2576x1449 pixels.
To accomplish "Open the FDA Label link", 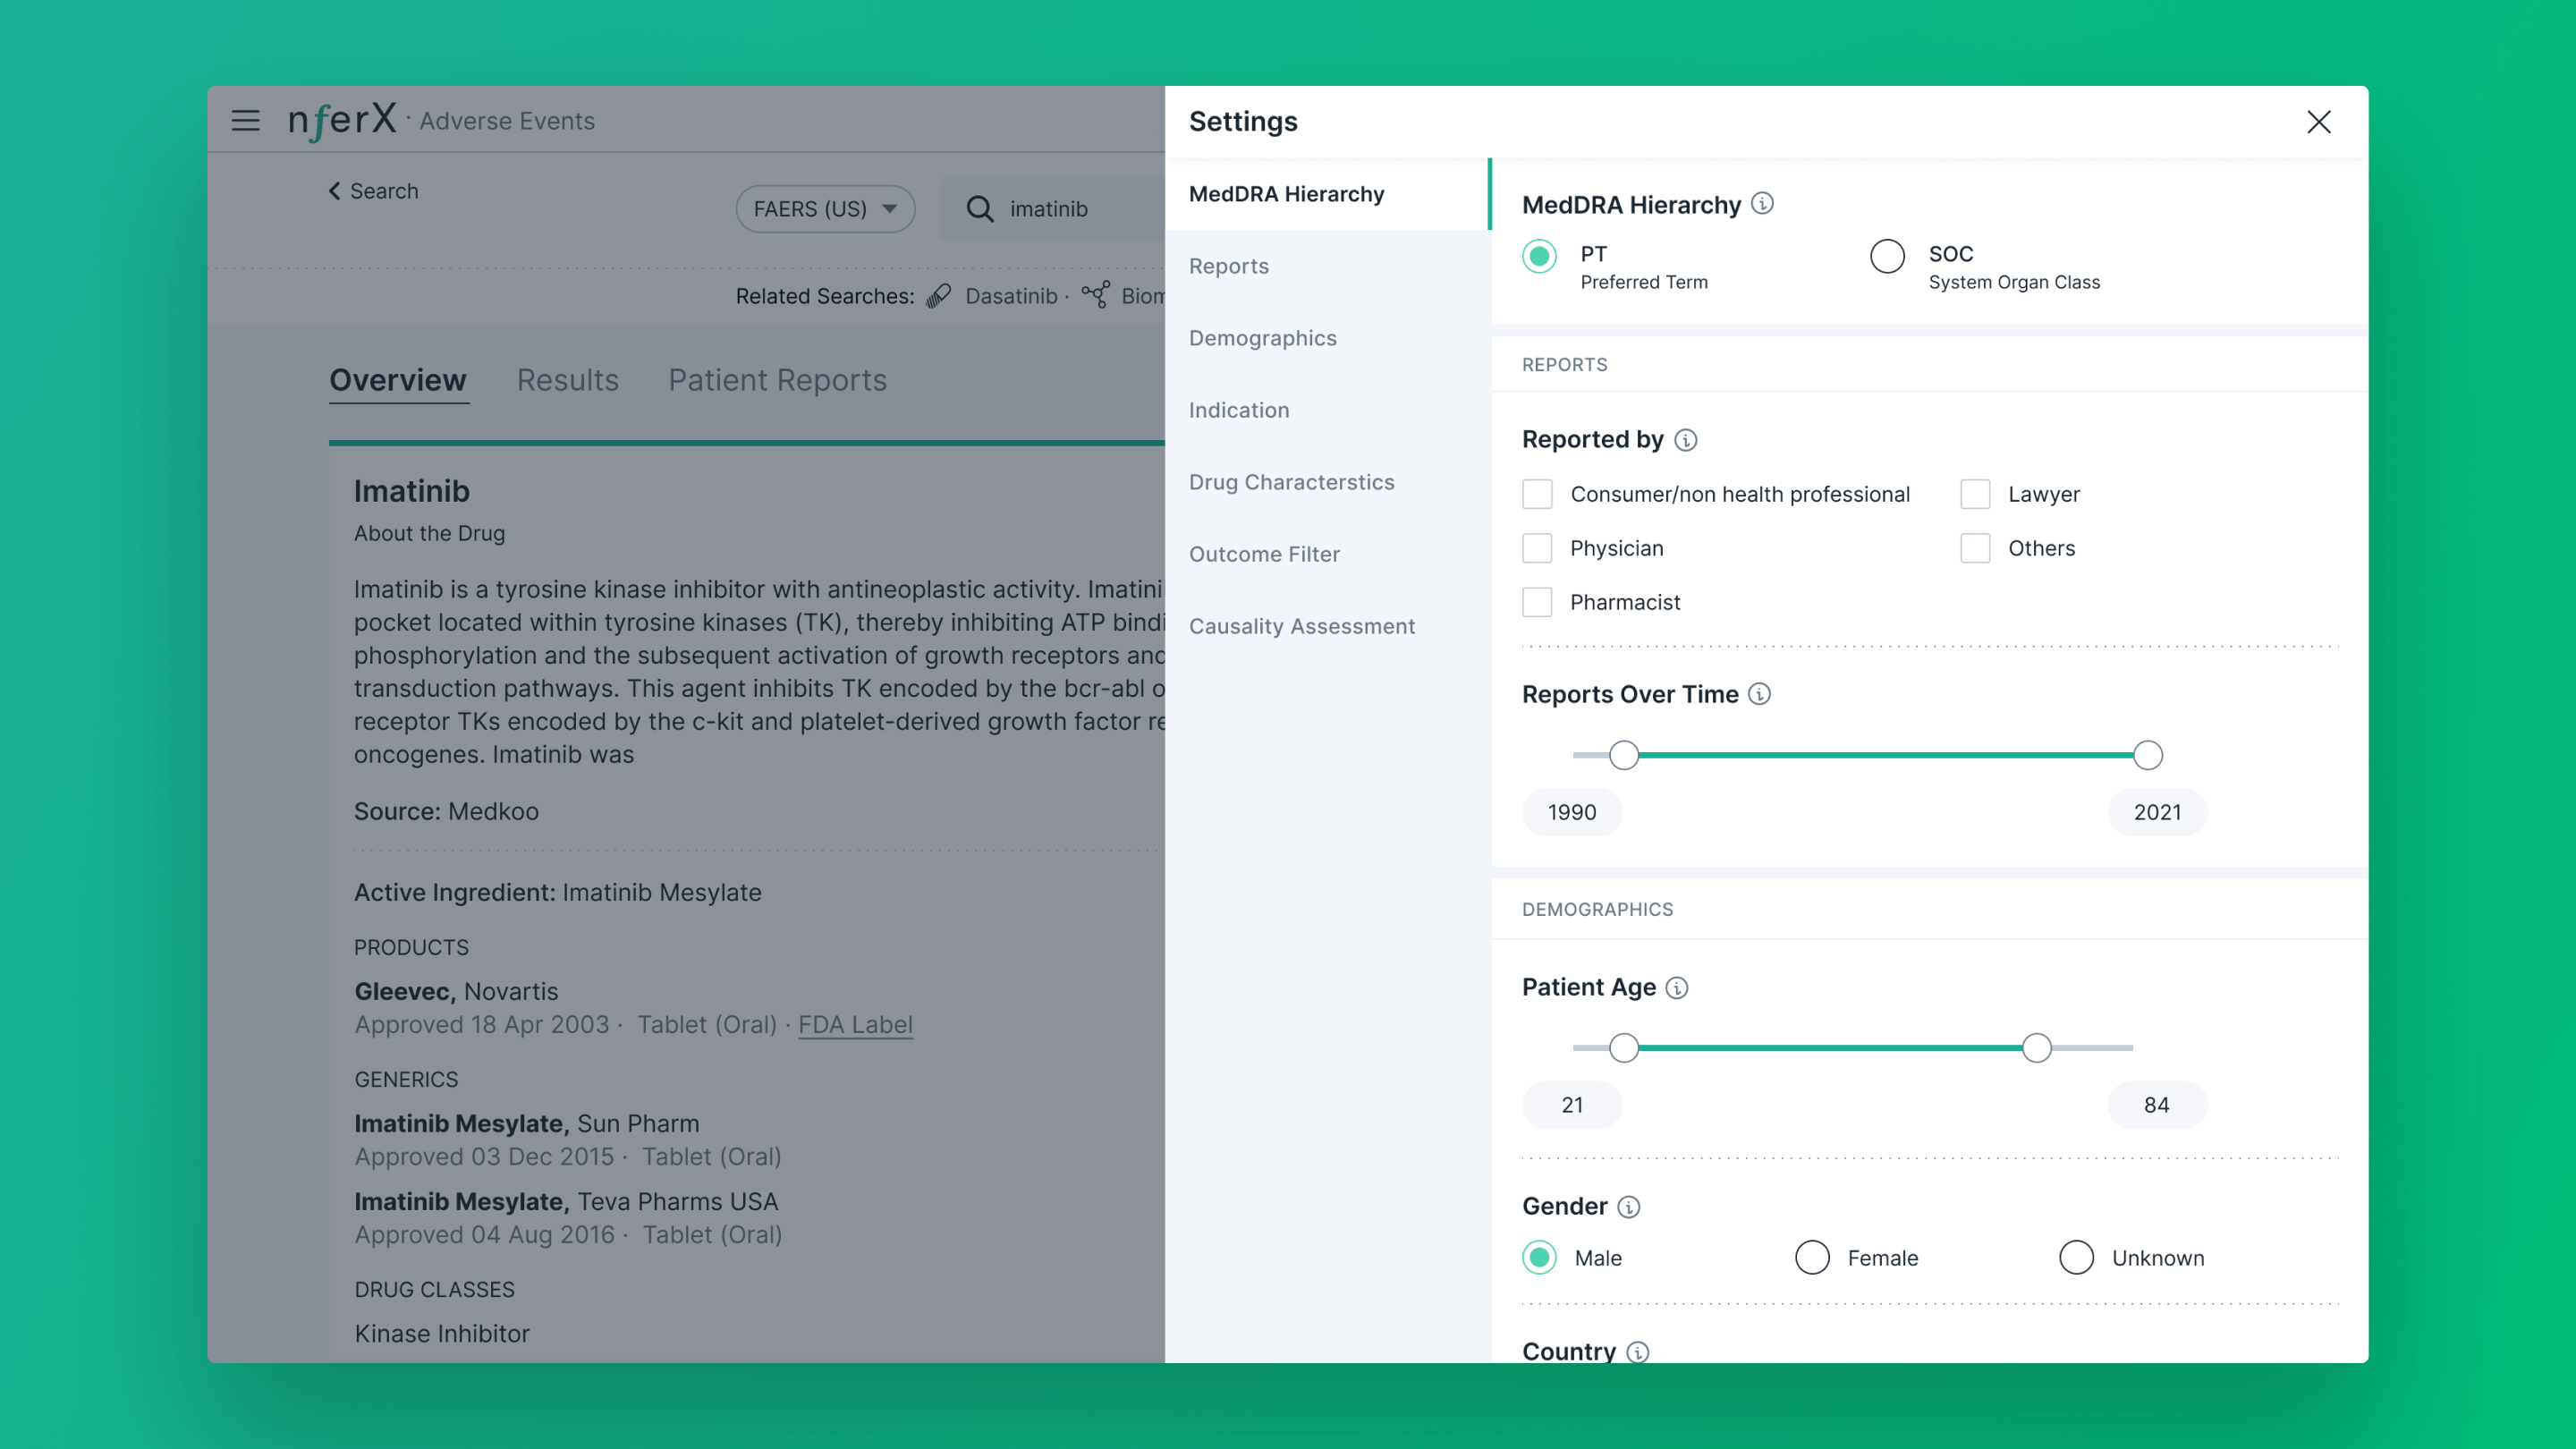I will (x=855, y=1025).
